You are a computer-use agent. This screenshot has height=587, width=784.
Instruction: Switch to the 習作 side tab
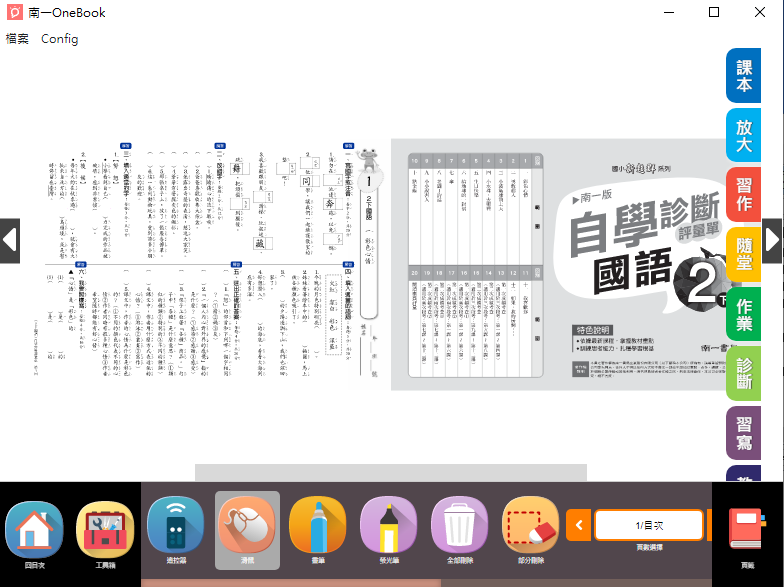tap(743, 195)
